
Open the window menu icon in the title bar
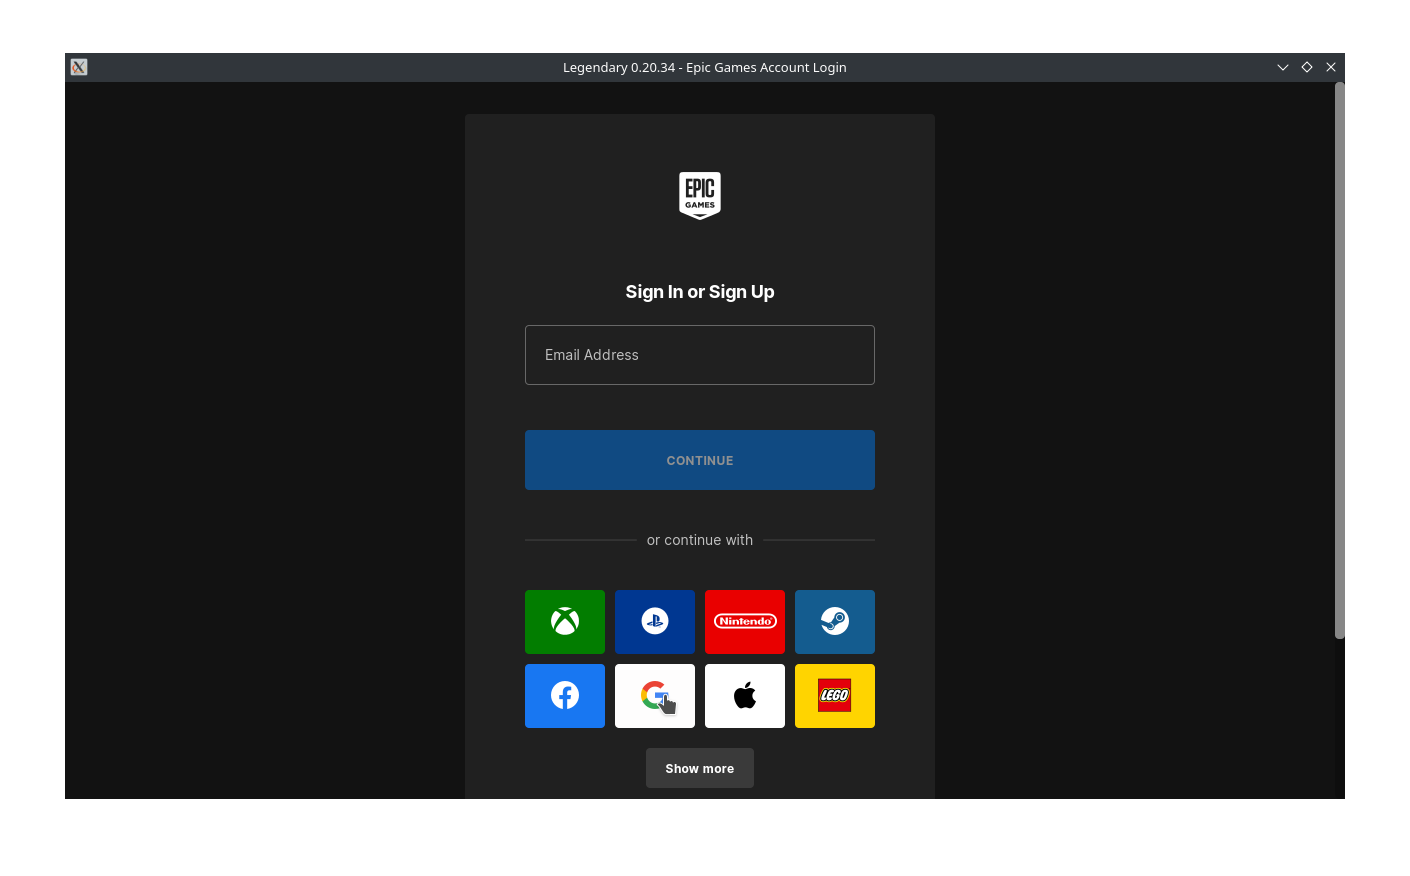coord(79,67)
